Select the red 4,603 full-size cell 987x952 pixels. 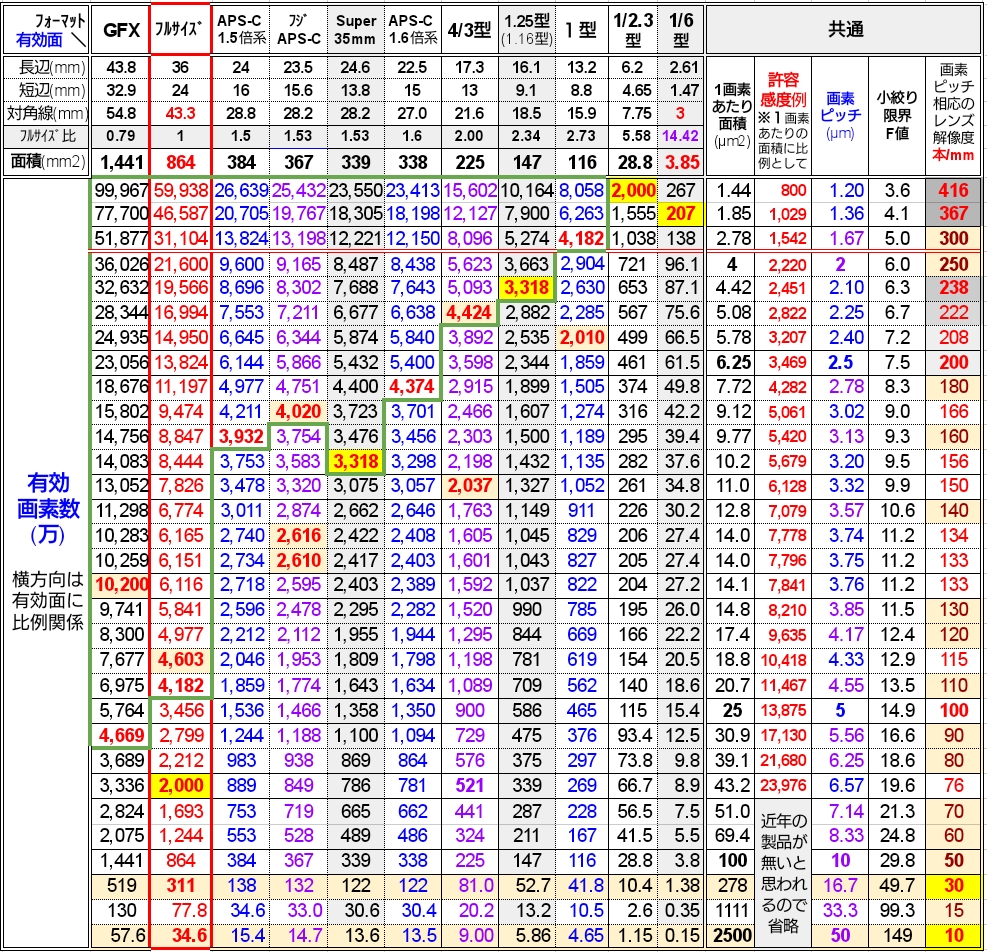pos(181,660)
